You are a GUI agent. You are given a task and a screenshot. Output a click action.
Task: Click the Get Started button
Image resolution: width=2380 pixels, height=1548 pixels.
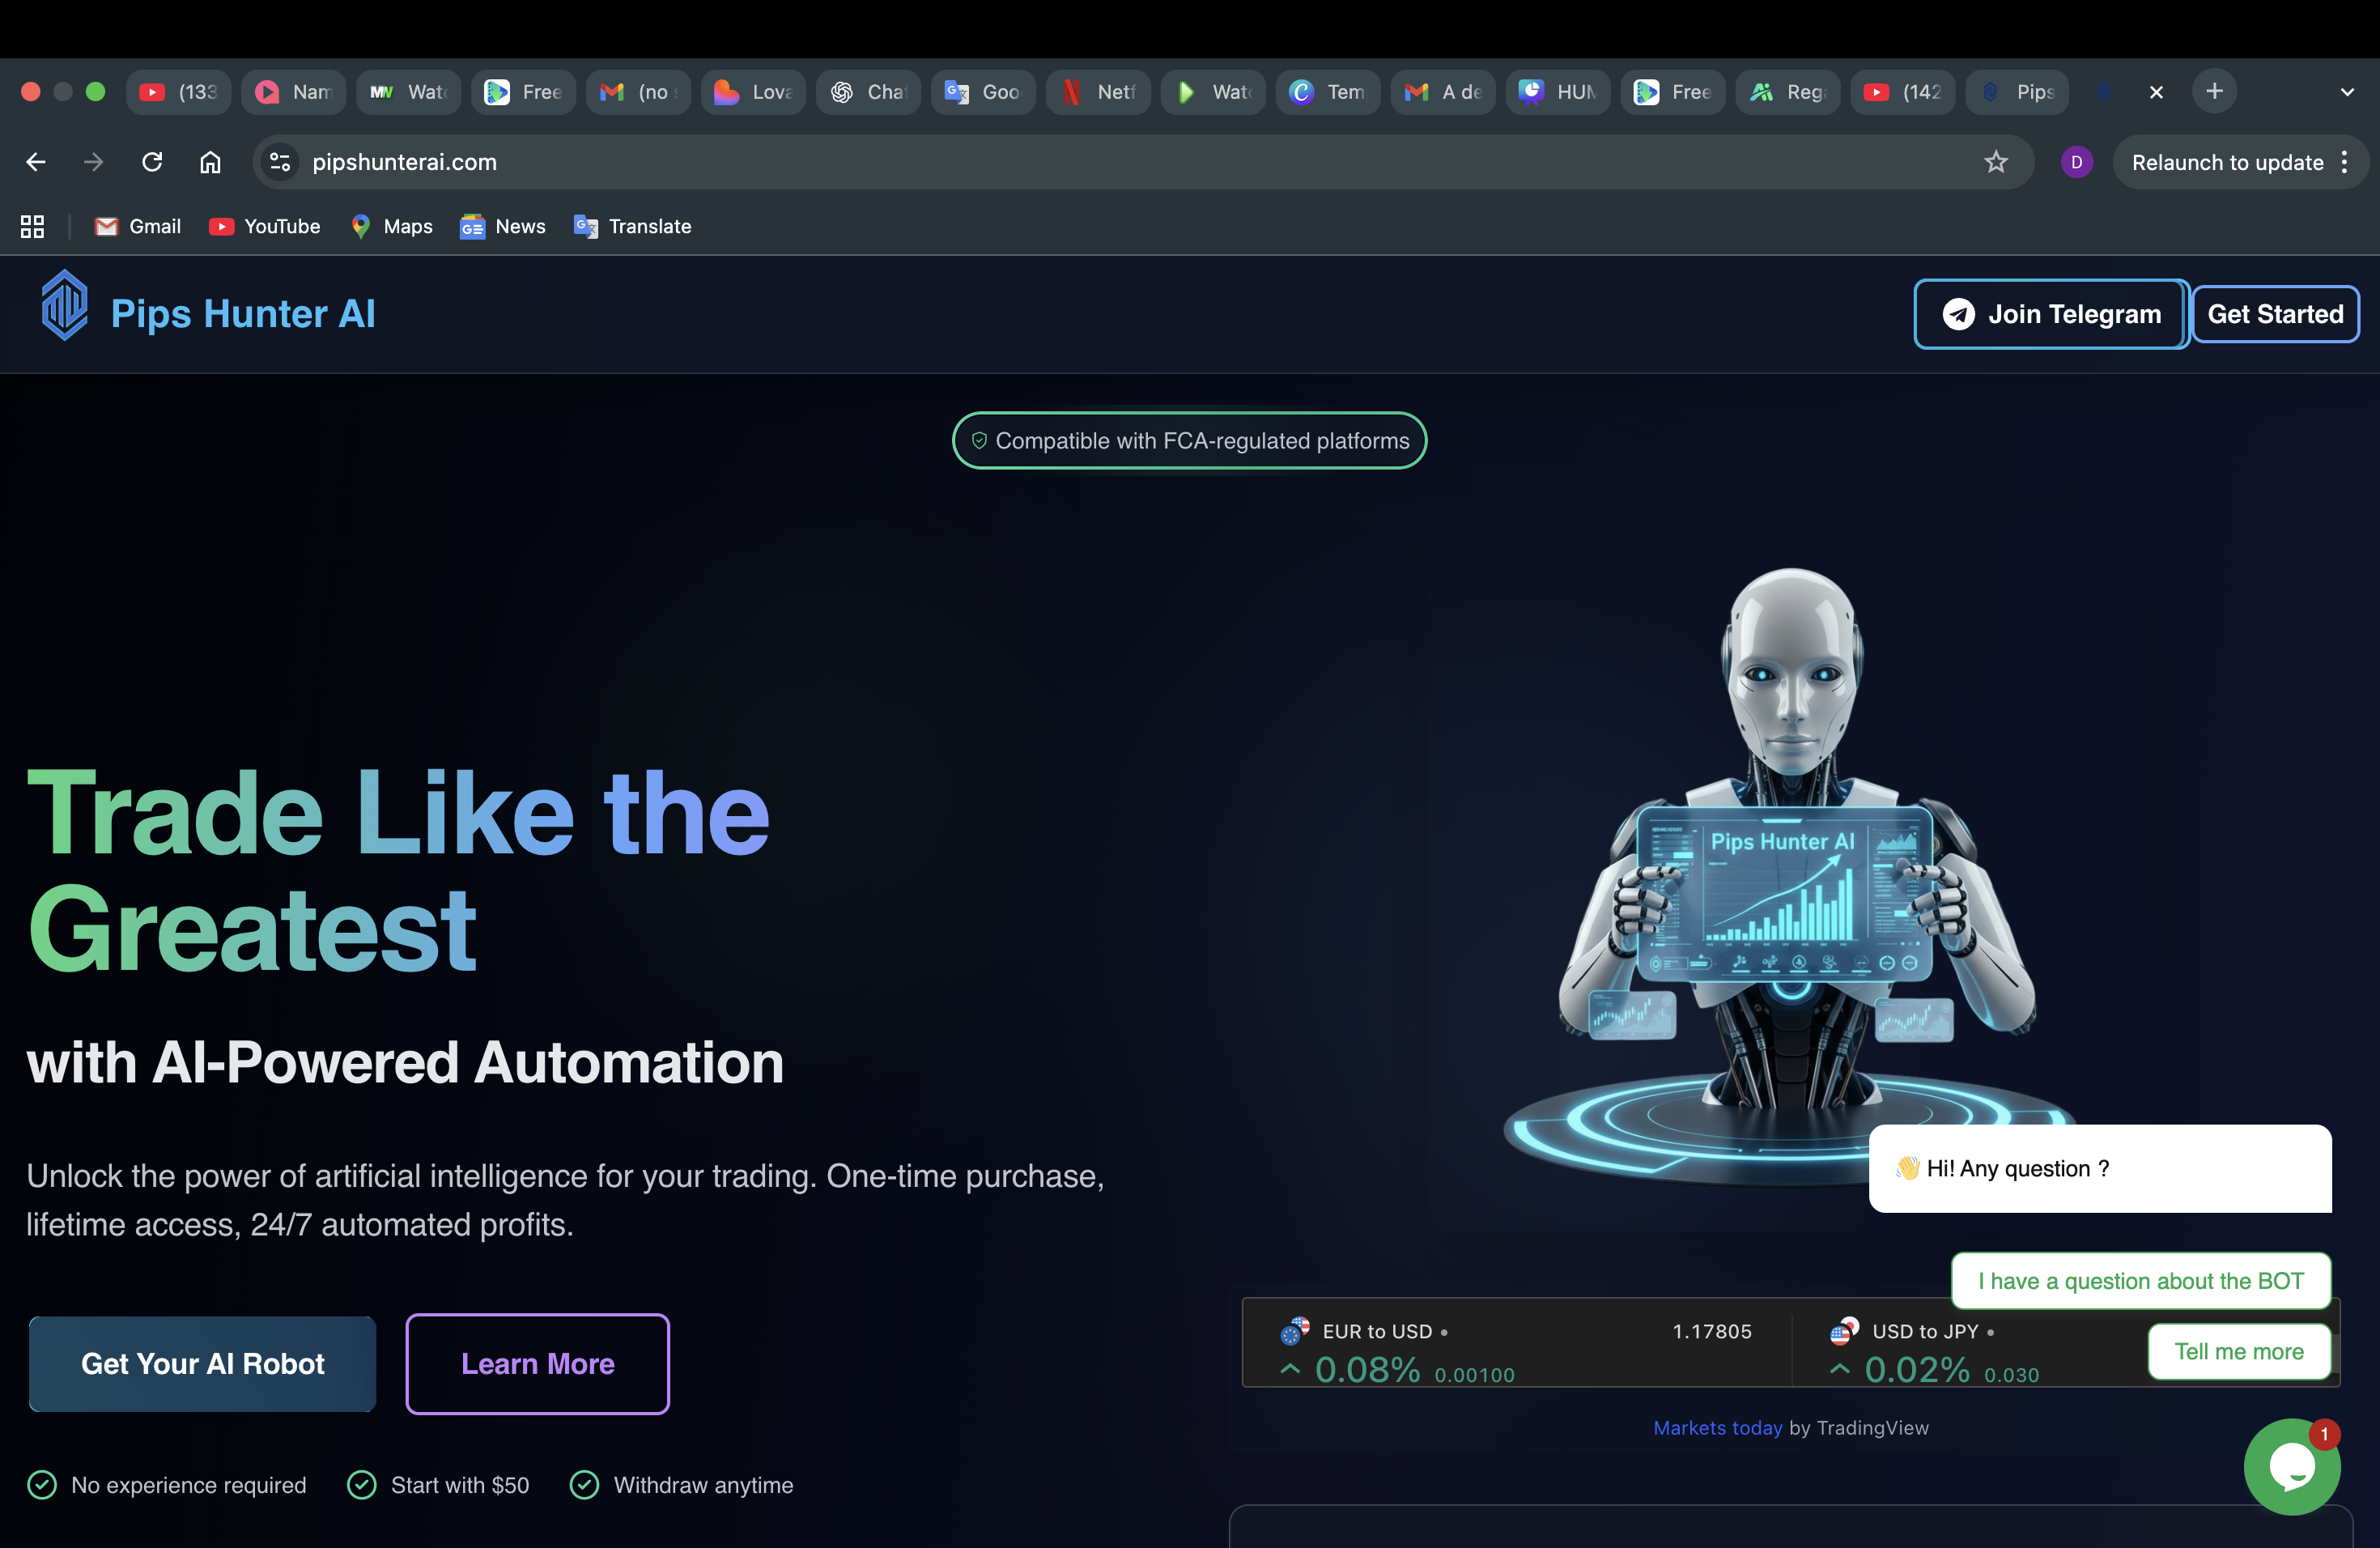click(2275, 313)
